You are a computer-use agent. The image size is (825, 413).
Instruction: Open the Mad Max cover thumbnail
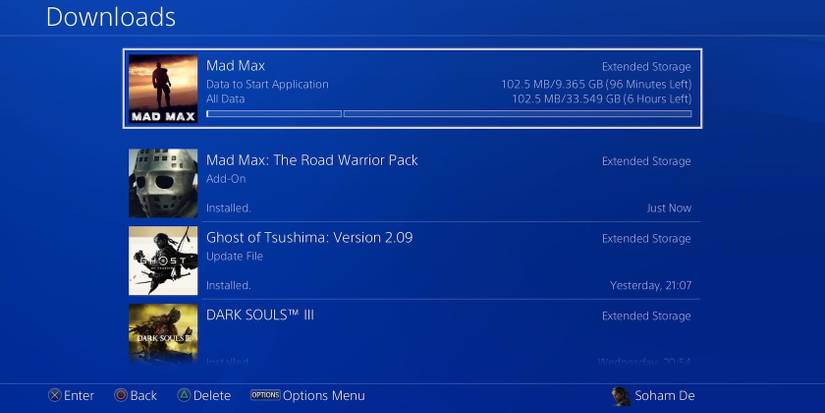[163, 88]
